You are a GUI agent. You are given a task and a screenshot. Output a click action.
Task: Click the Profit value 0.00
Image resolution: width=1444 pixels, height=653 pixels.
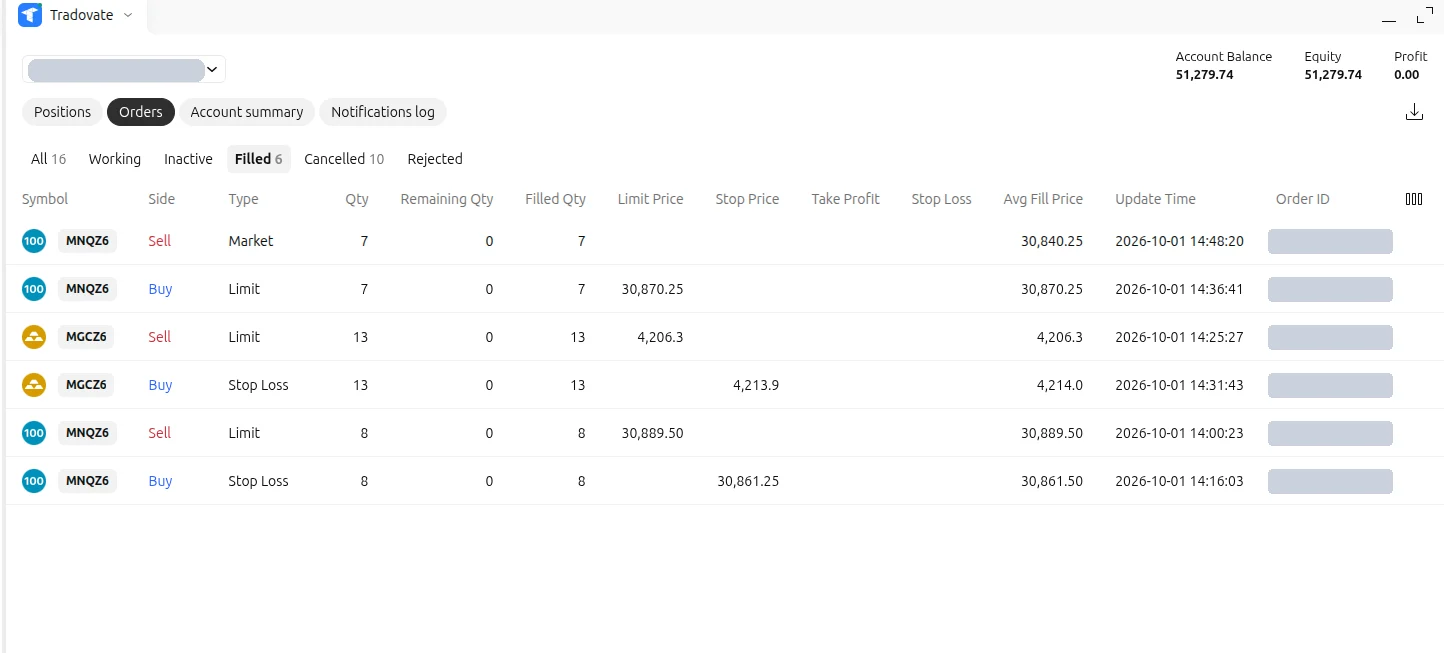click(1406, 75)
